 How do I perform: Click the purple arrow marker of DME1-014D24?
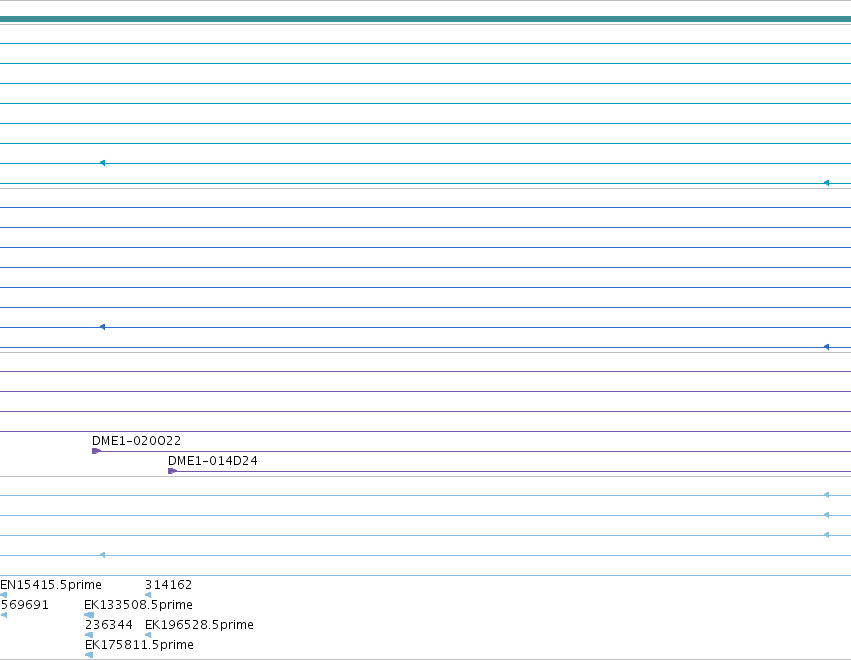click(x=173, y=471)
